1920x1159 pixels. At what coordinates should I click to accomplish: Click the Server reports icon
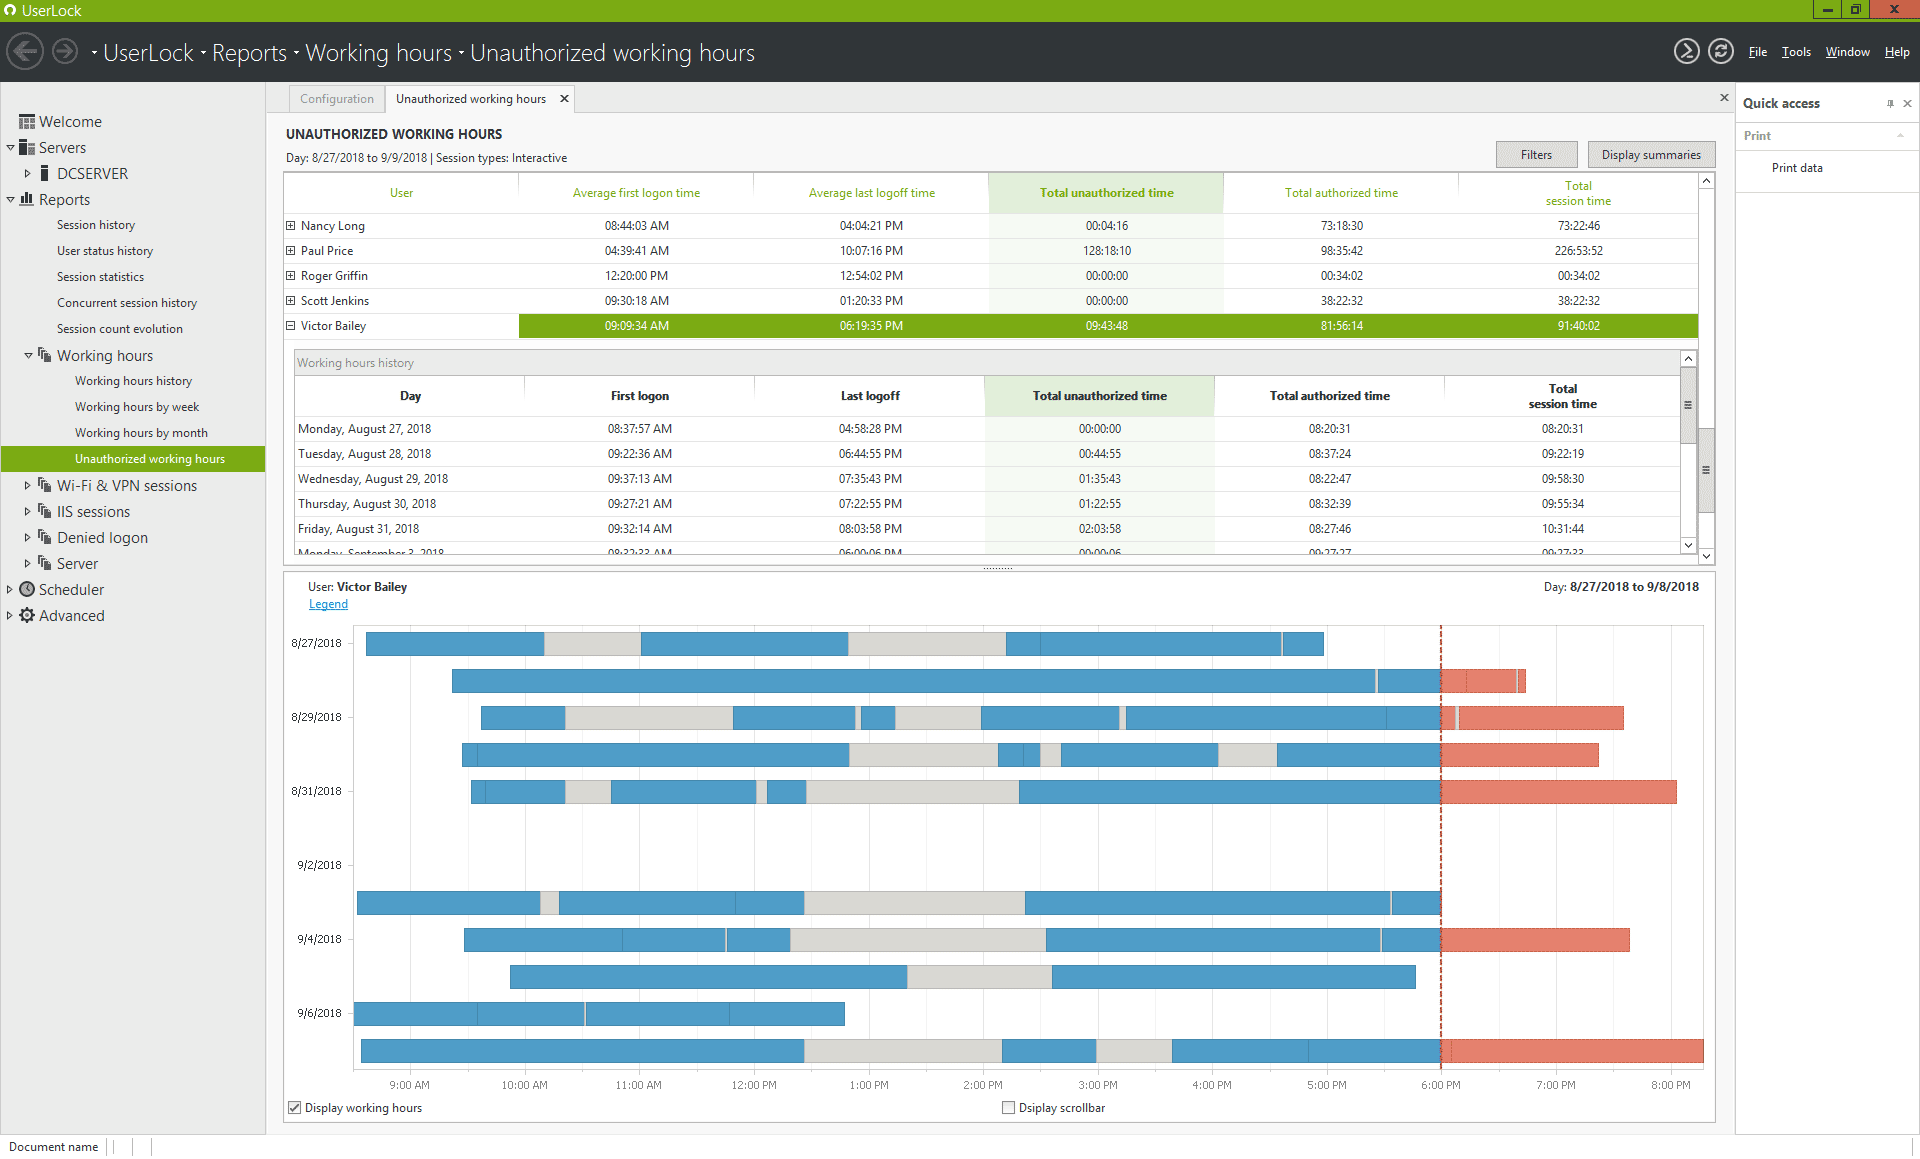coord(45,564)
